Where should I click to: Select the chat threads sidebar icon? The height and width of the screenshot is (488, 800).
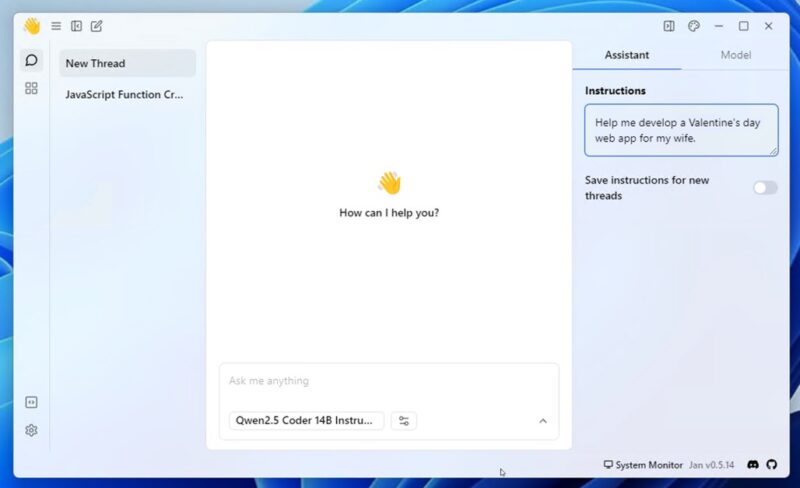point(31,61)
